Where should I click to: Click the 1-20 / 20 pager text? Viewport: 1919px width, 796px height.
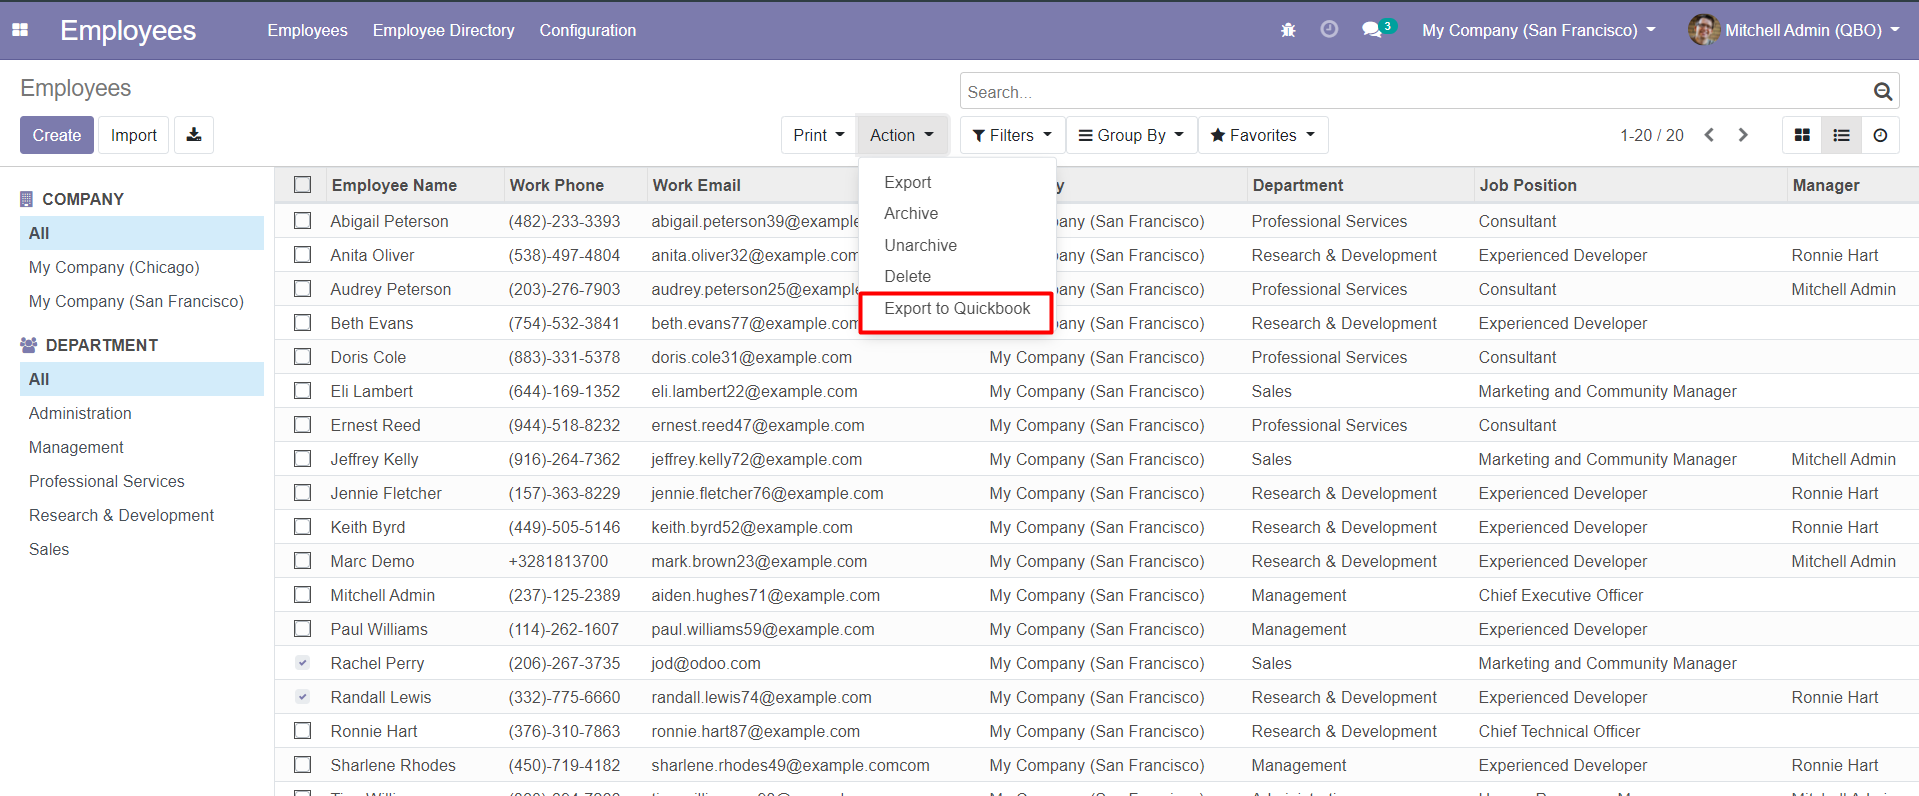point(1651,135)
